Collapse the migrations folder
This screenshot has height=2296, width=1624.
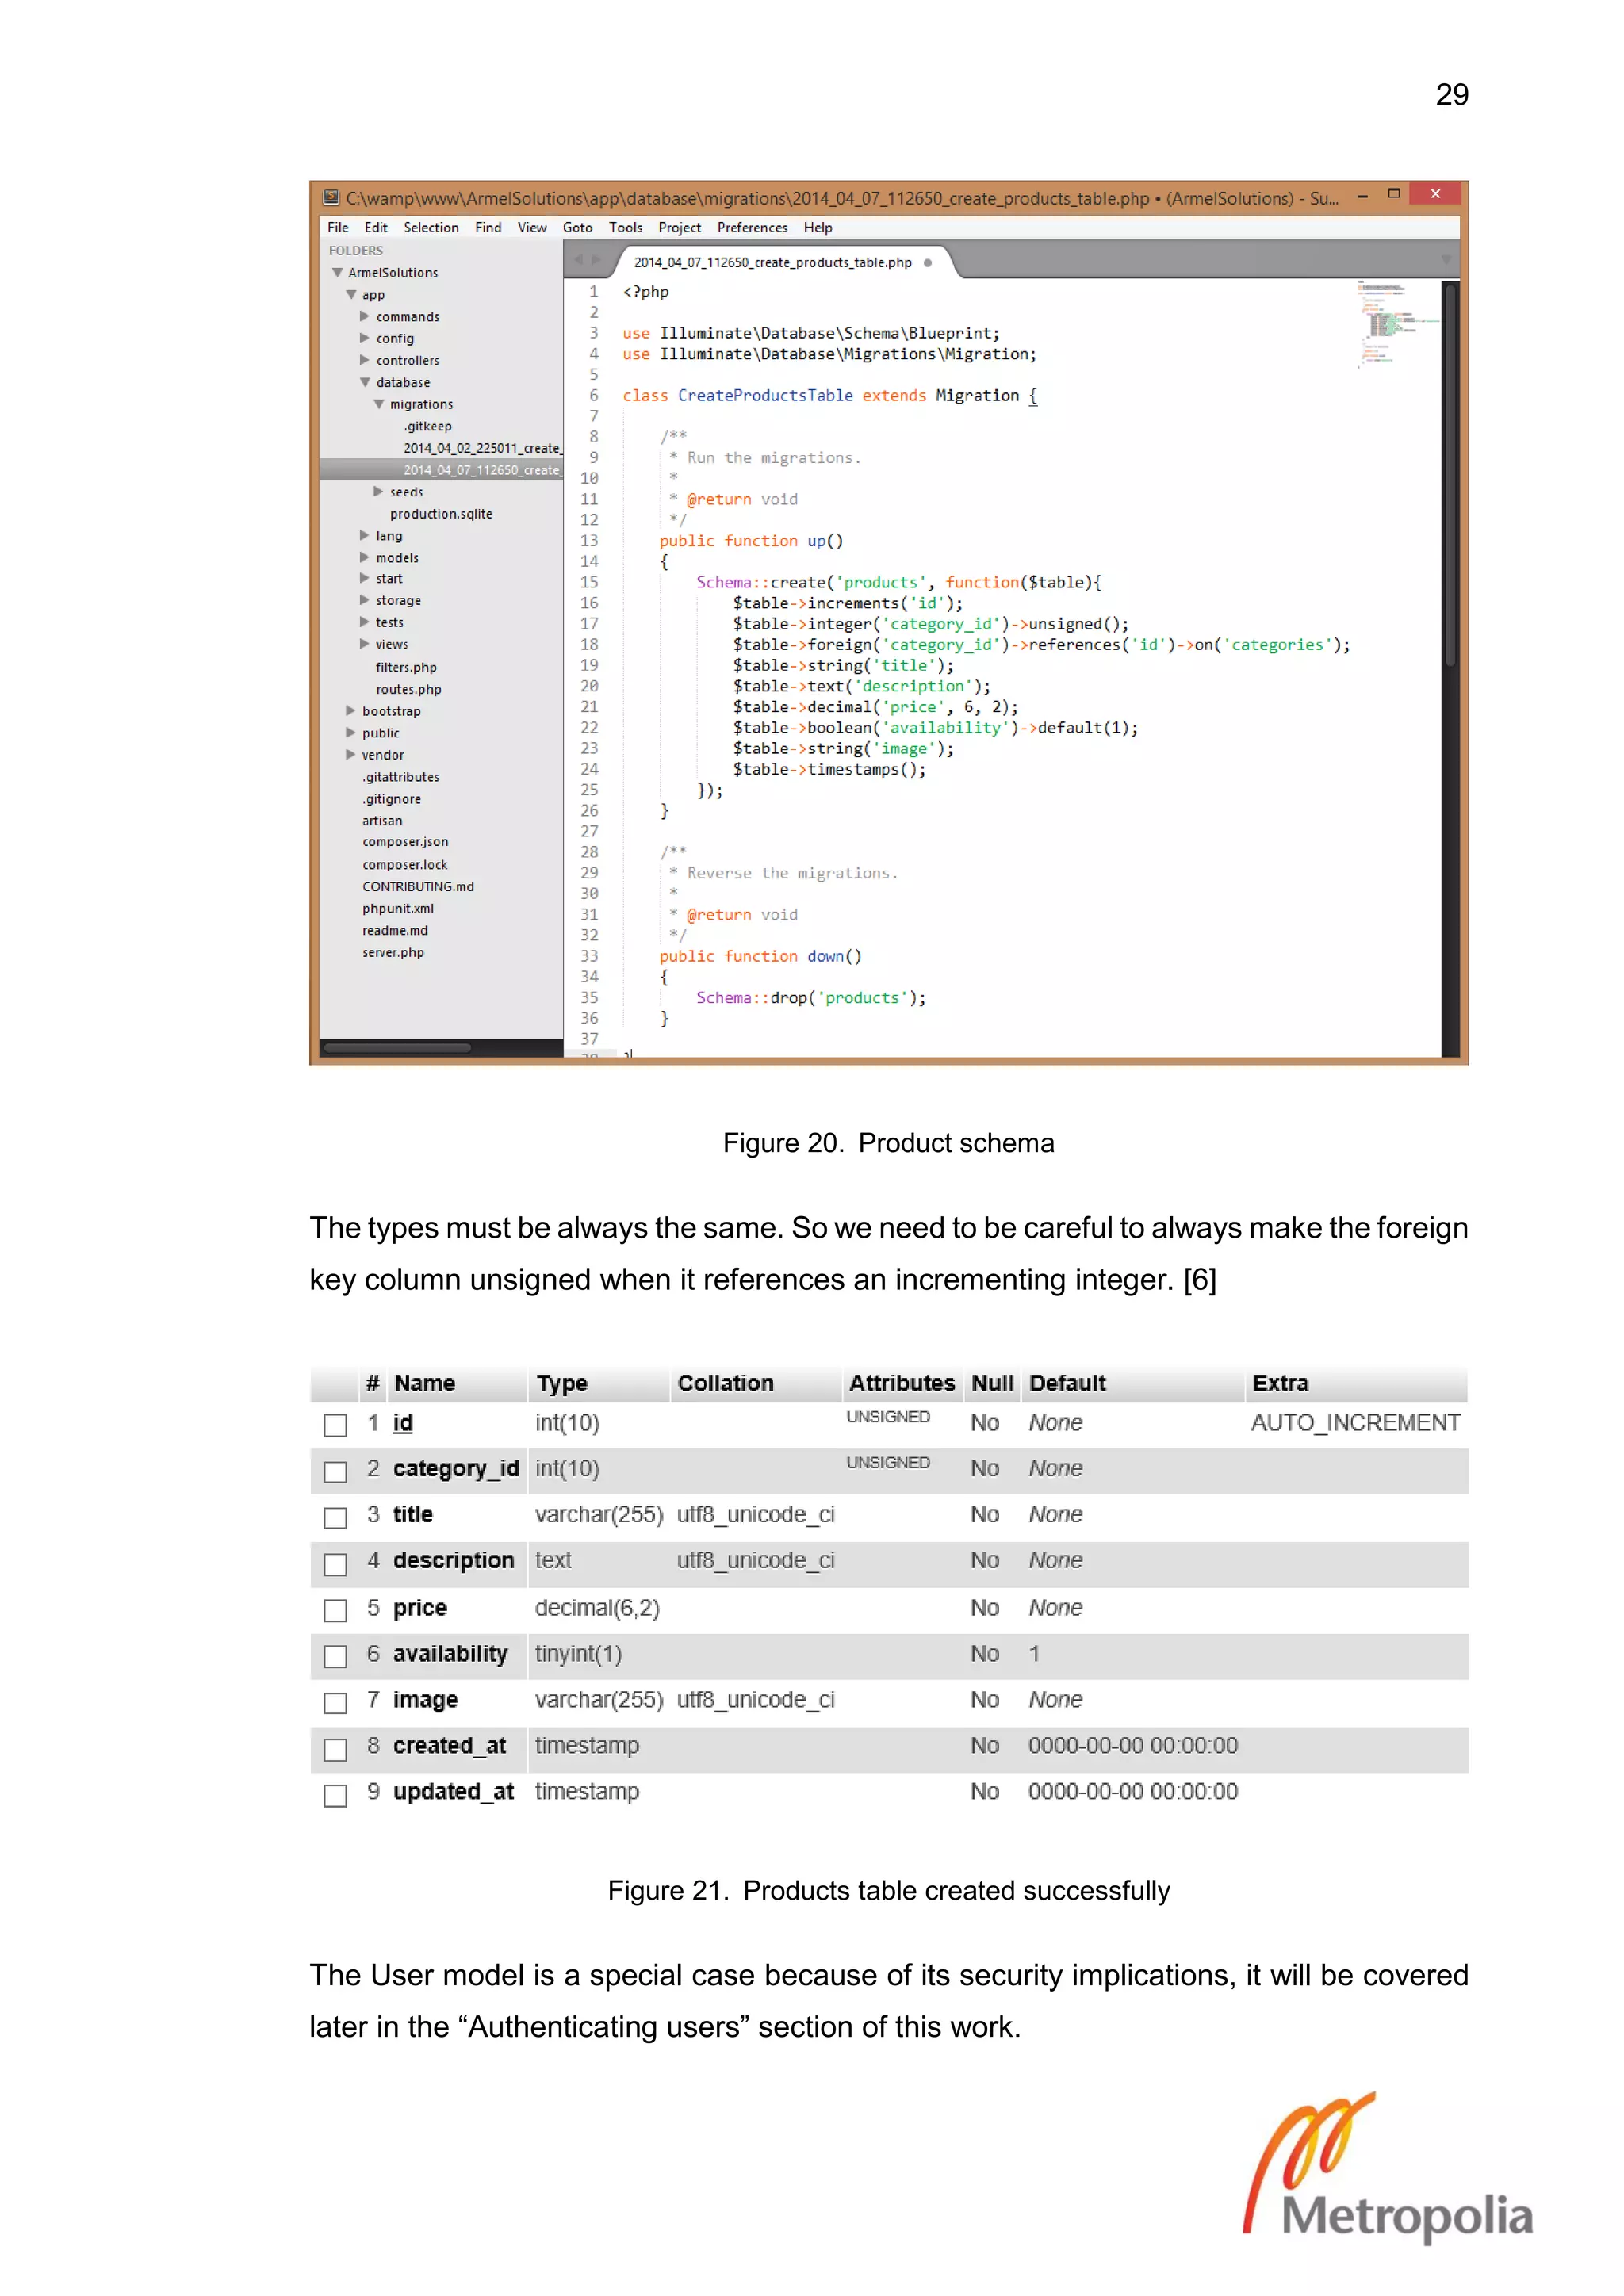click(379, 404)
